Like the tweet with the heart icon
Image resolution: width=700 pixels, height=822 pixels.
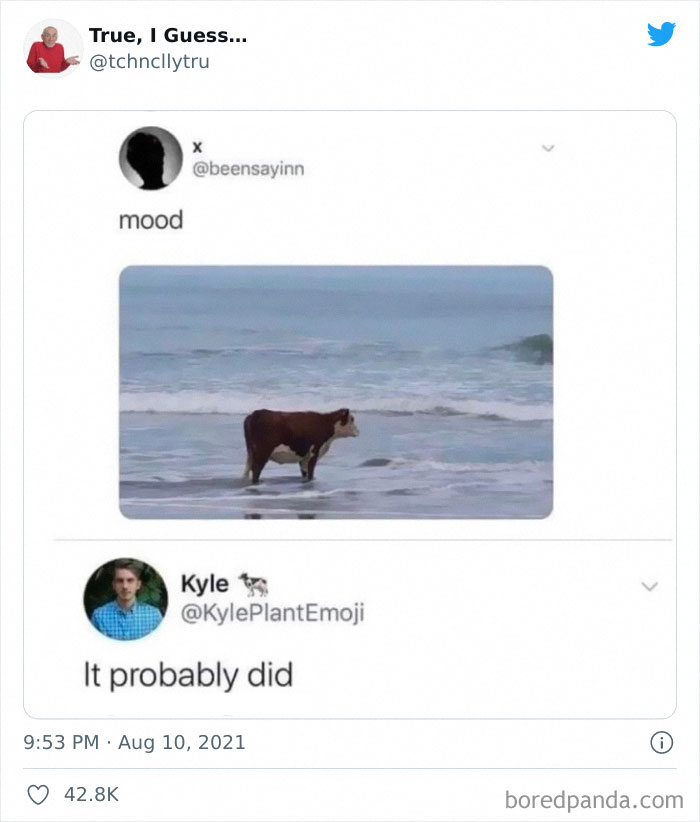tap(38, 795)
